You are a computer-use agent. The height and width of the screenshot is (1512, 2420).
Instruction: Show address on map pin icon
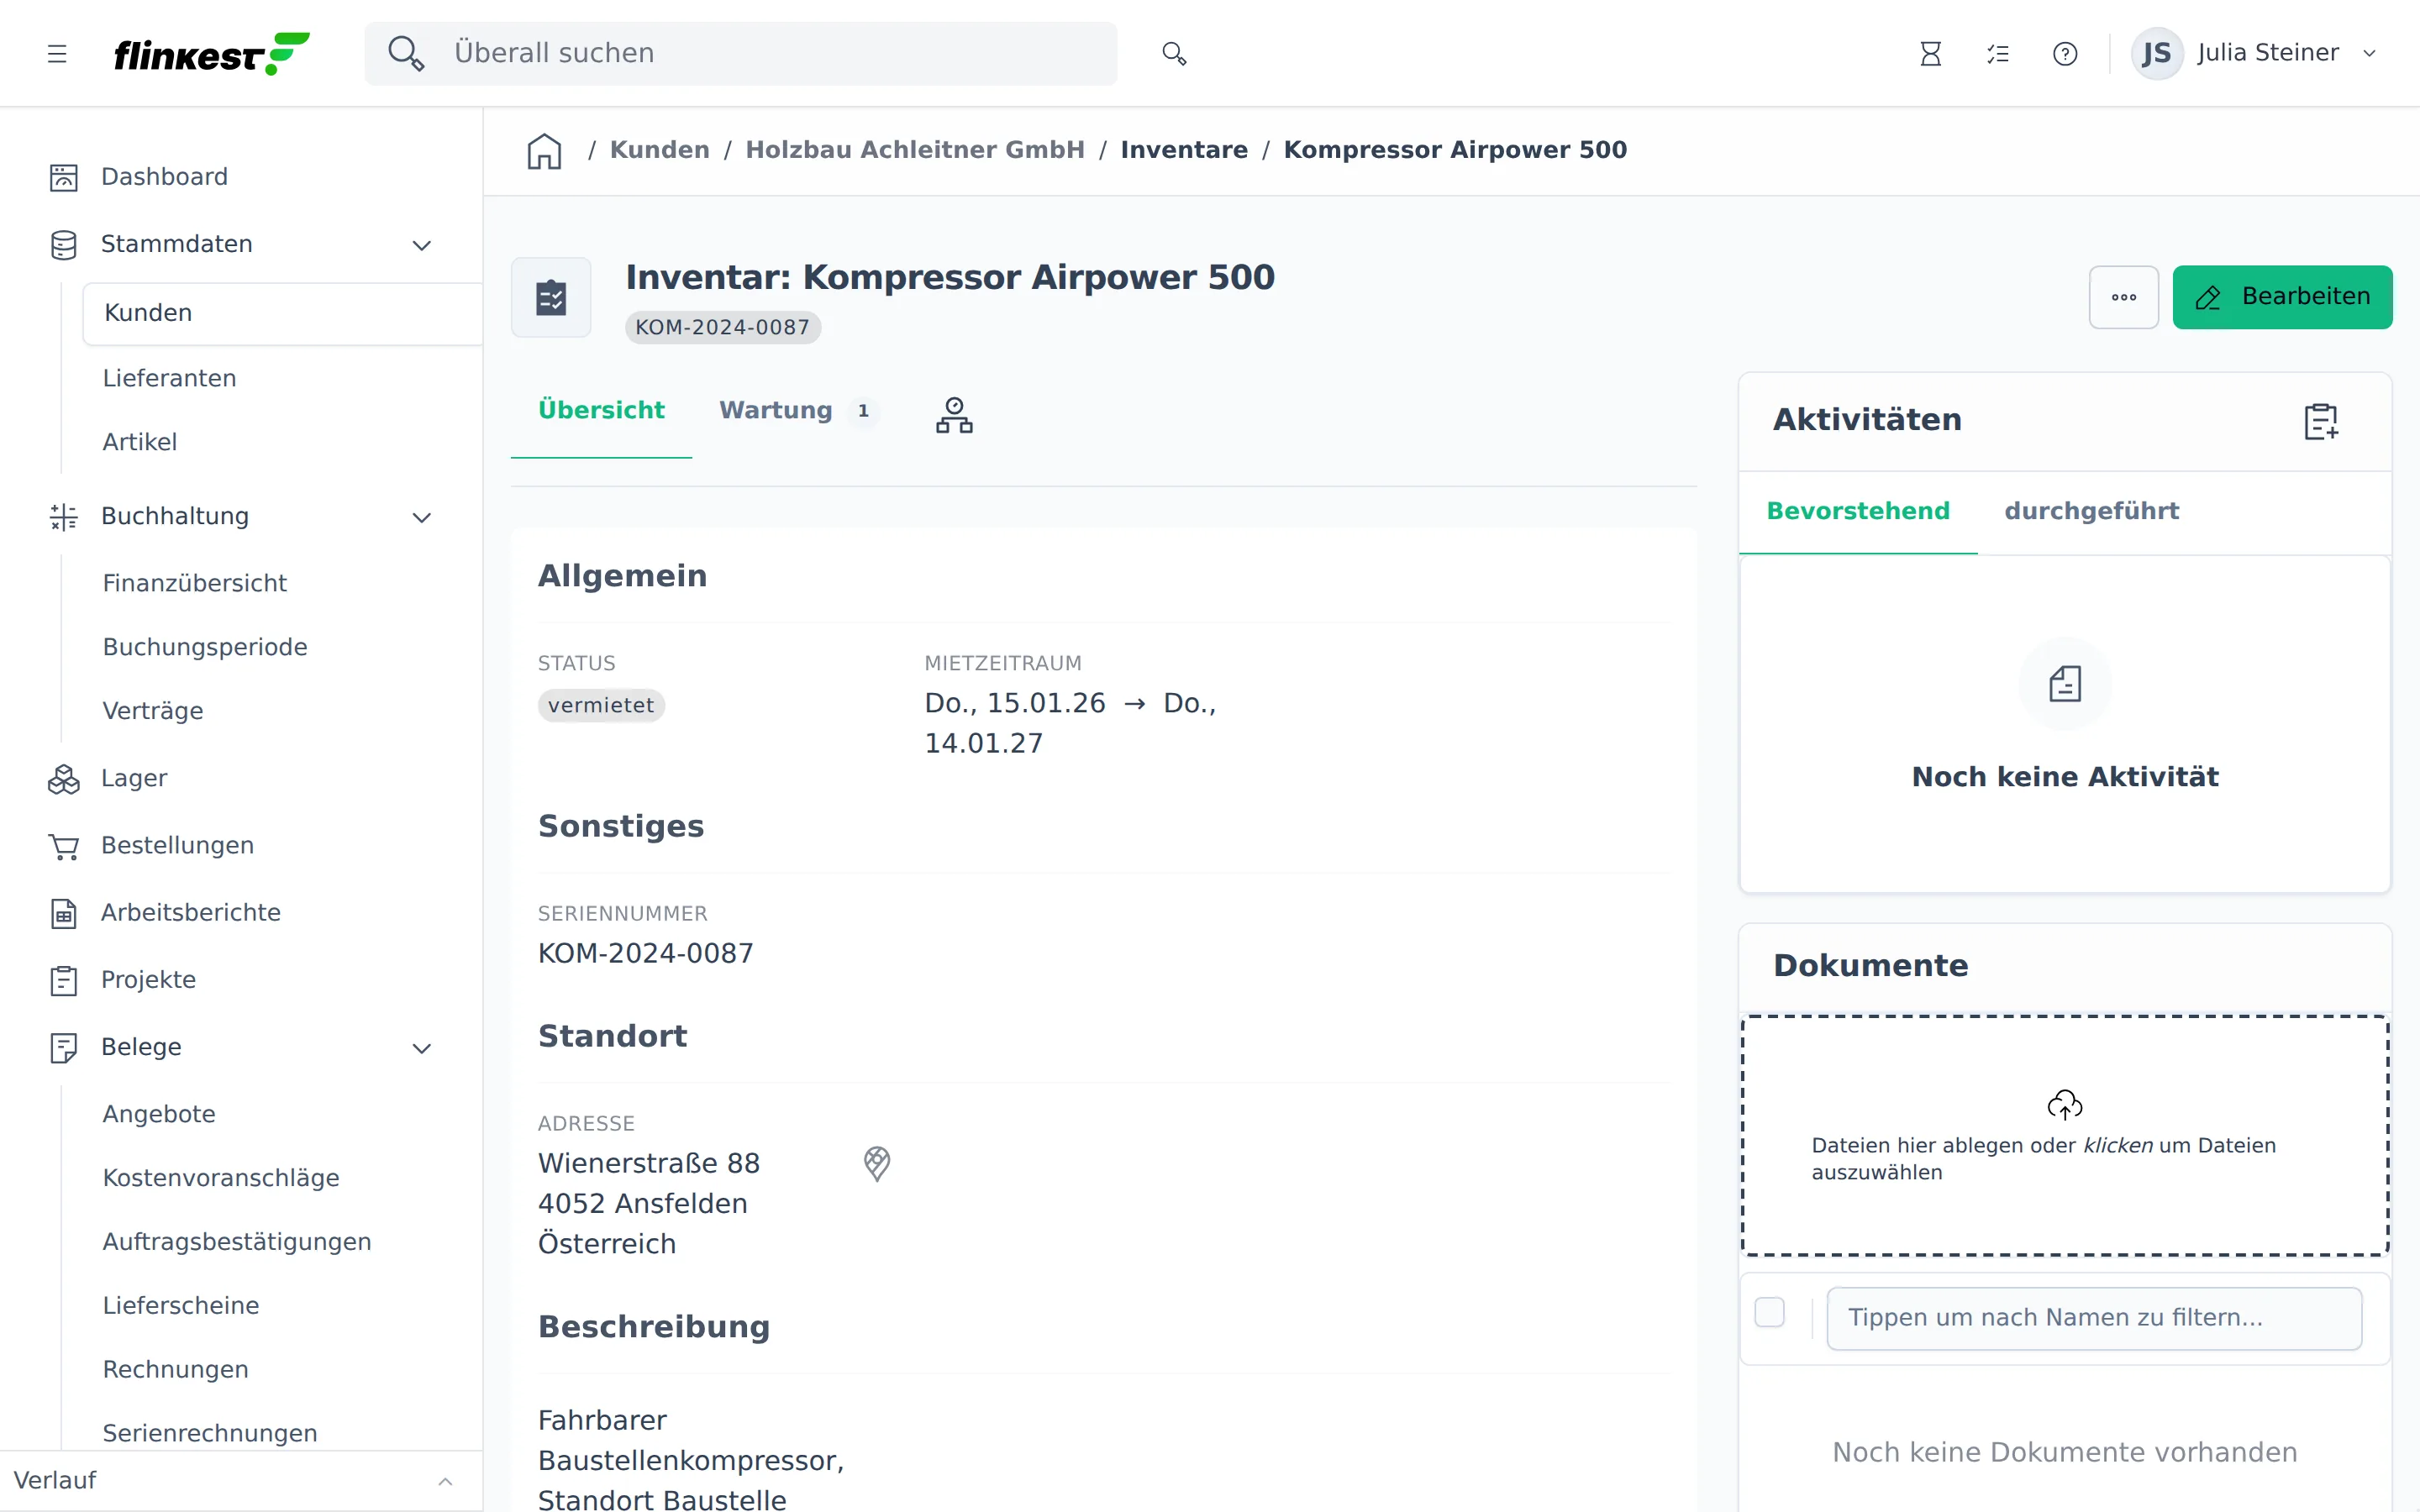coord(877,1163)
